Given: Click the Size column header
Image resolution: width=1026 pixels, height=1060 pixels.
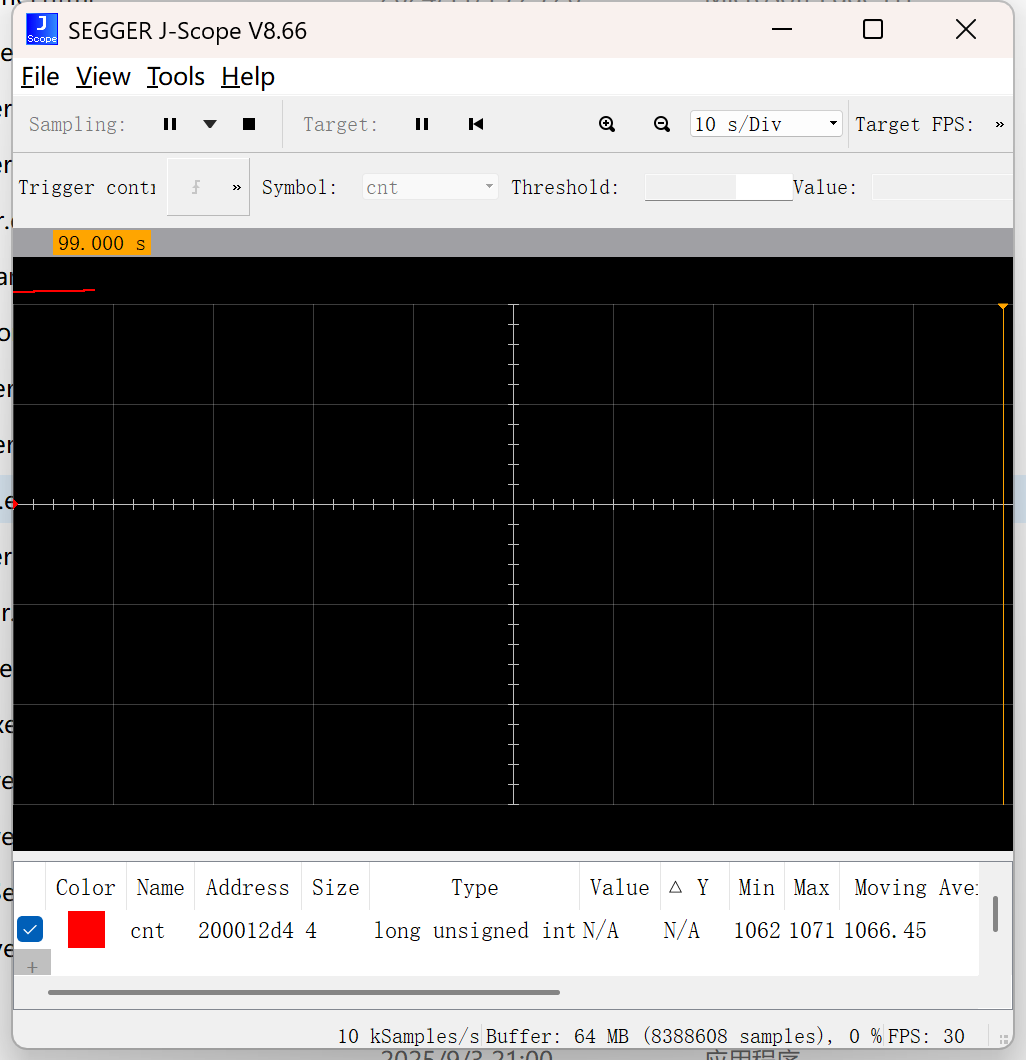Looking at the screenshot, I should coord(335,888).
